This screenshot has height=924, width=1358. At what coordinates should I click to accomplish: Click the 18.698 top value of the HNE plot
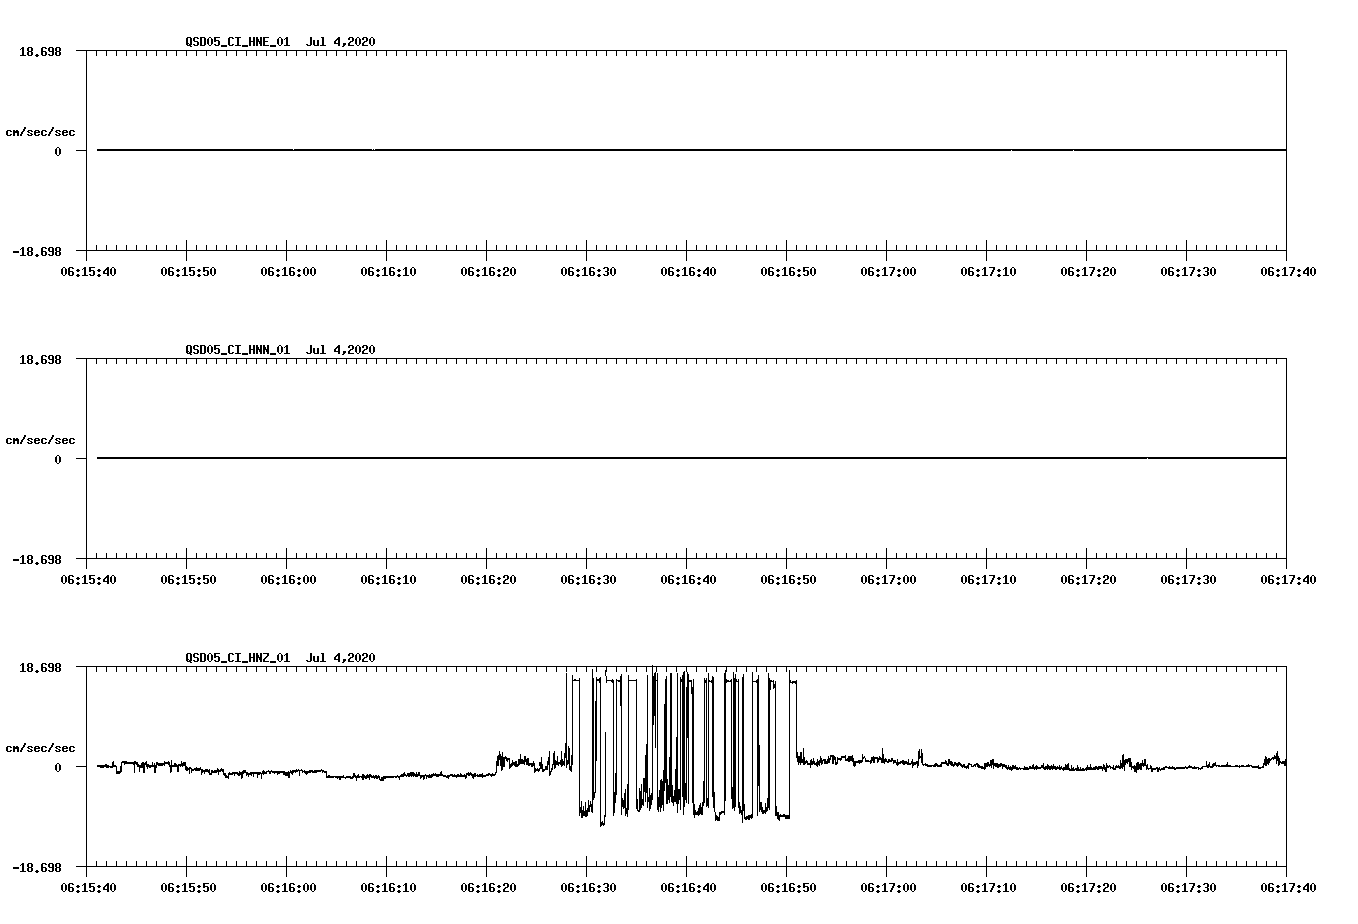point(40,50)
